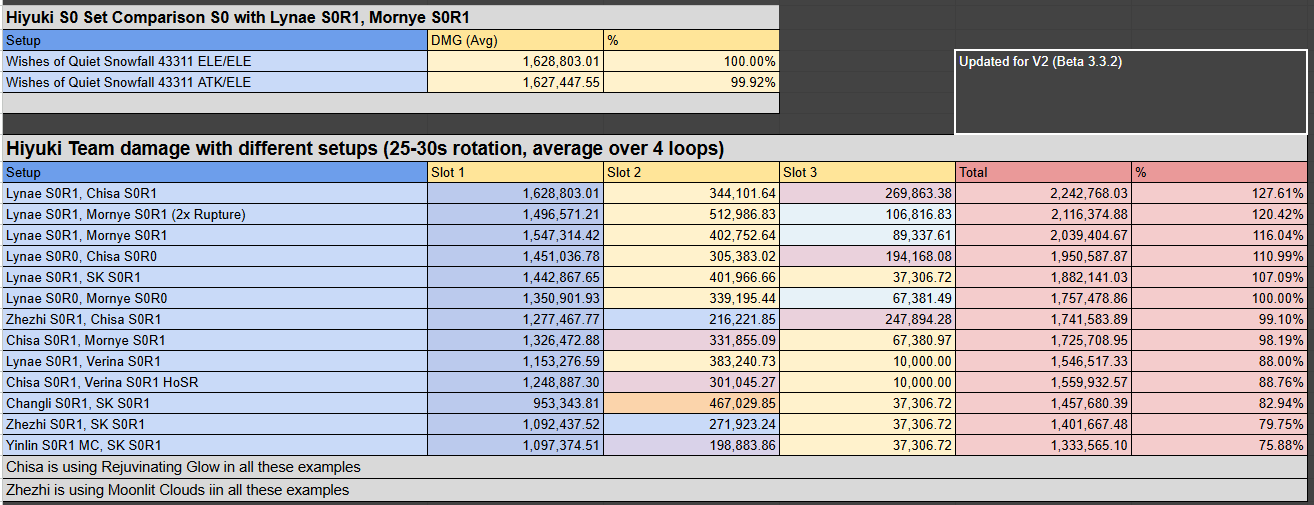
Task: Click Slot 3 value 106,816.83
Action: pyautogui.click(x=867, y=214)
